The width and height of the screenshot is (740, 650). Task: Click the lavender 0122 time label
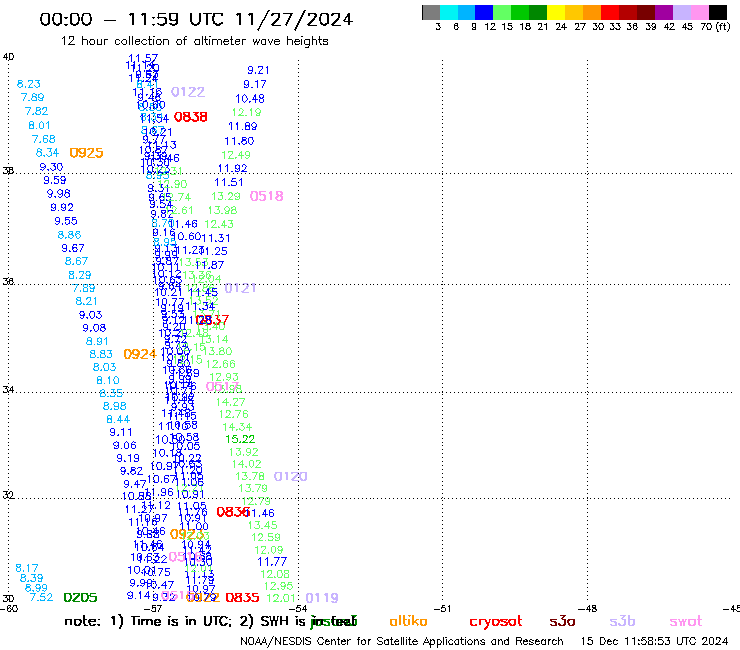(188, 92)
